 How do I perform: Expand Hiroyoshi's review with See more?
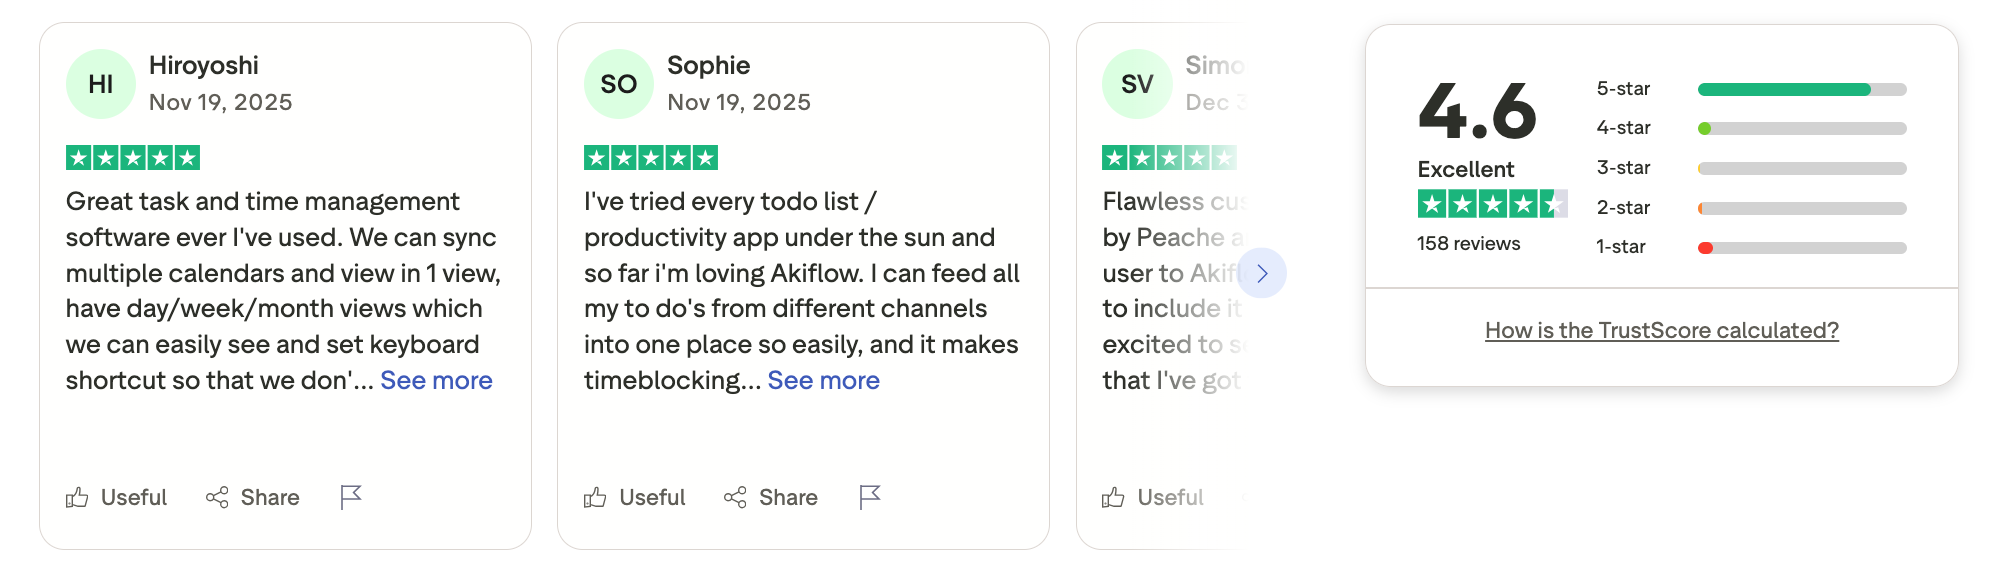[436, 380]
